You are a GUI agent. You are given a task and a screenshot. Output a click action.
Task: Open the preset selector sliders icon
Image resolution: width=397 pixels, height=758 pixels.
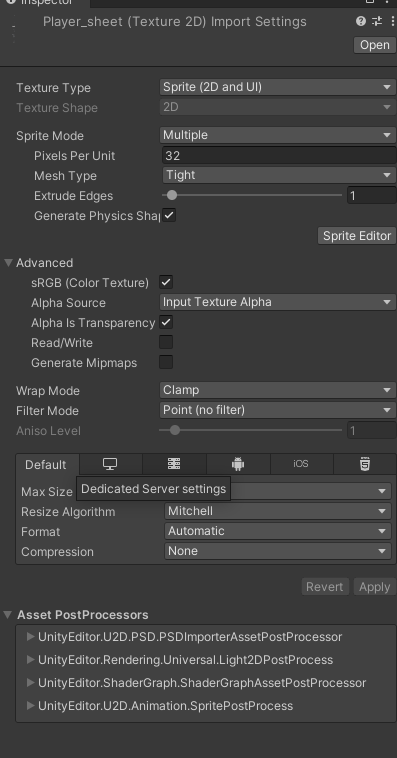click(x=377, y=21)
